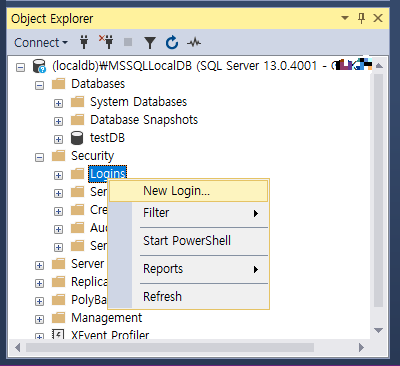Screen dimensions: 400x366
Task: Select XEvent Profiler tree item
Action: (x=110, y=335)
